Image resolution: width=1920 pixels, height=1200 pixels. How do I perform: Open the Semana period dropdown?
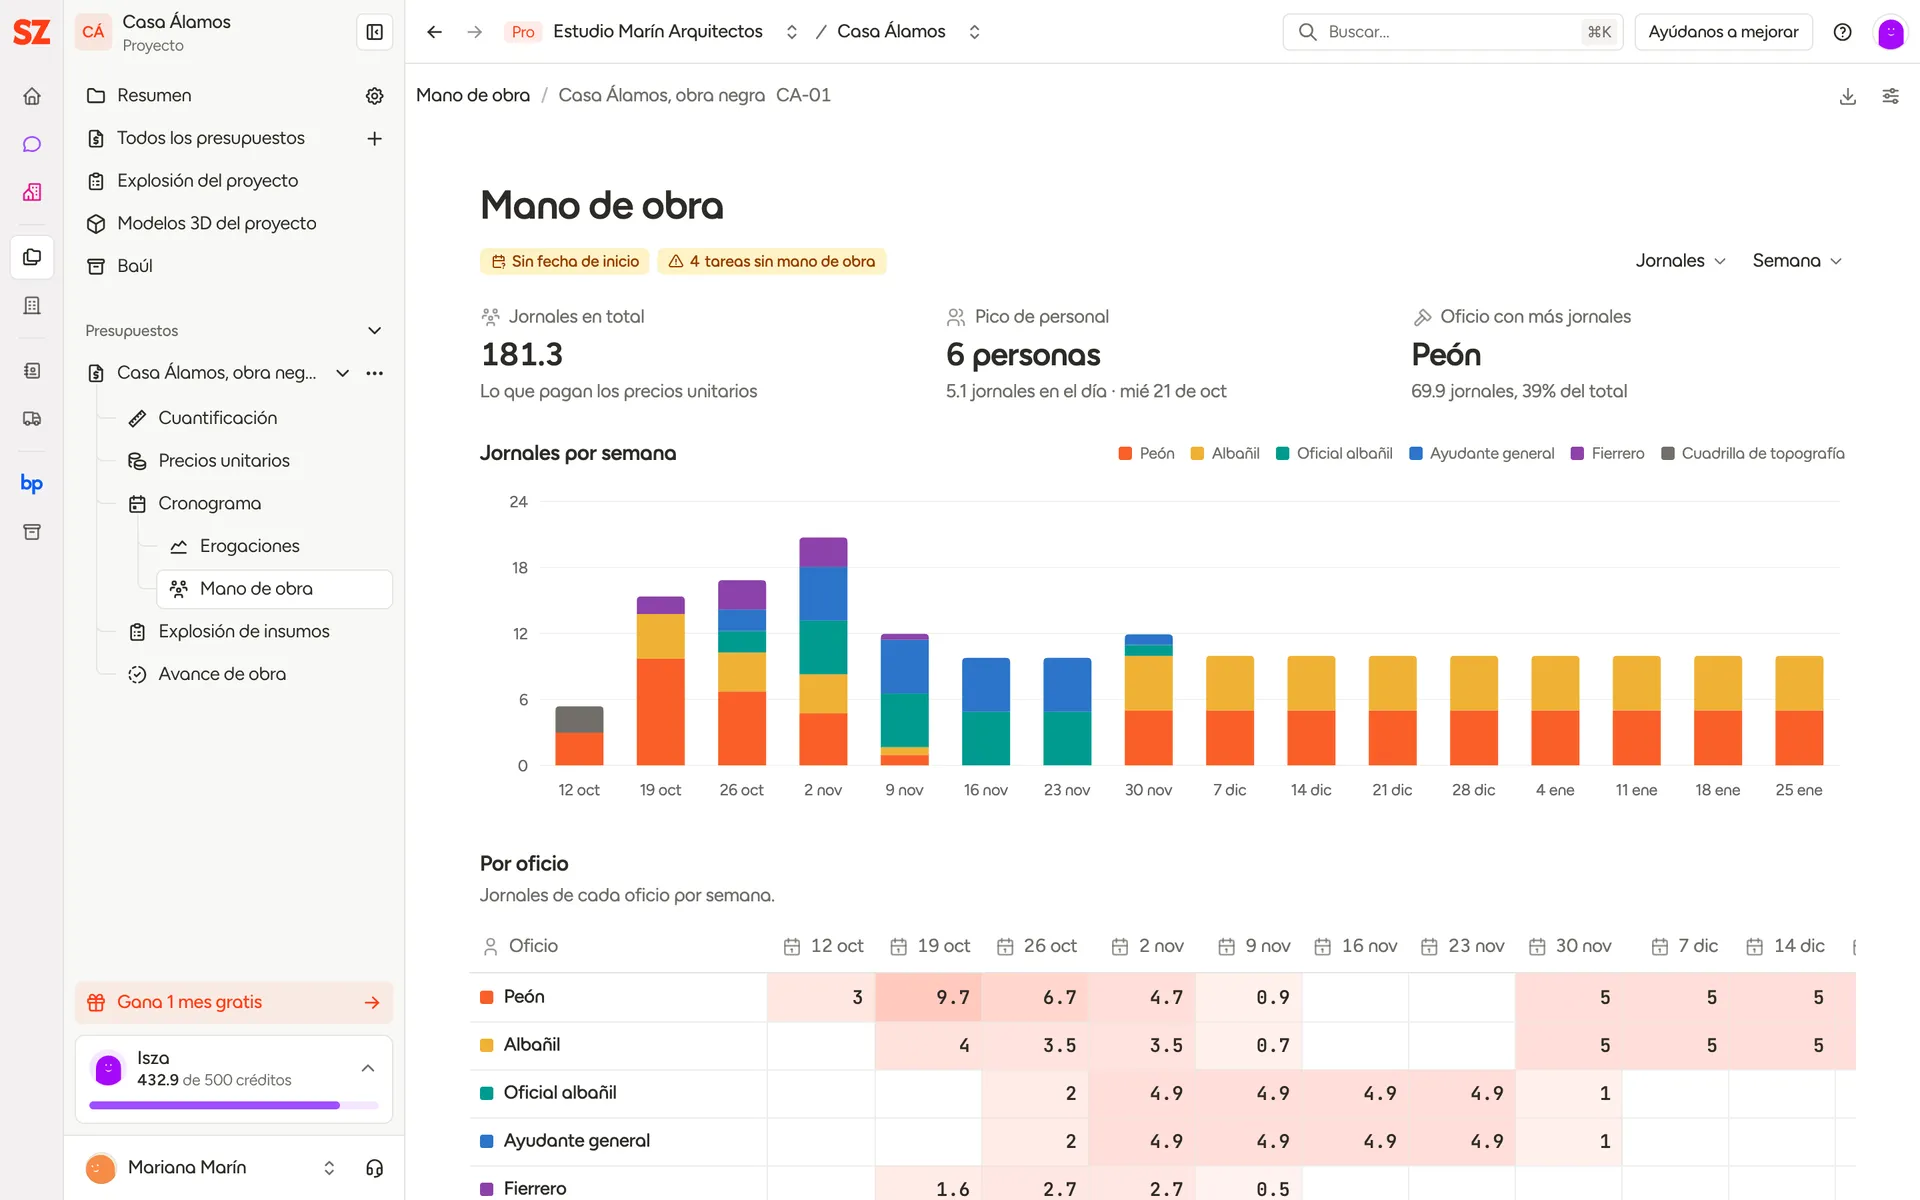1797,261
